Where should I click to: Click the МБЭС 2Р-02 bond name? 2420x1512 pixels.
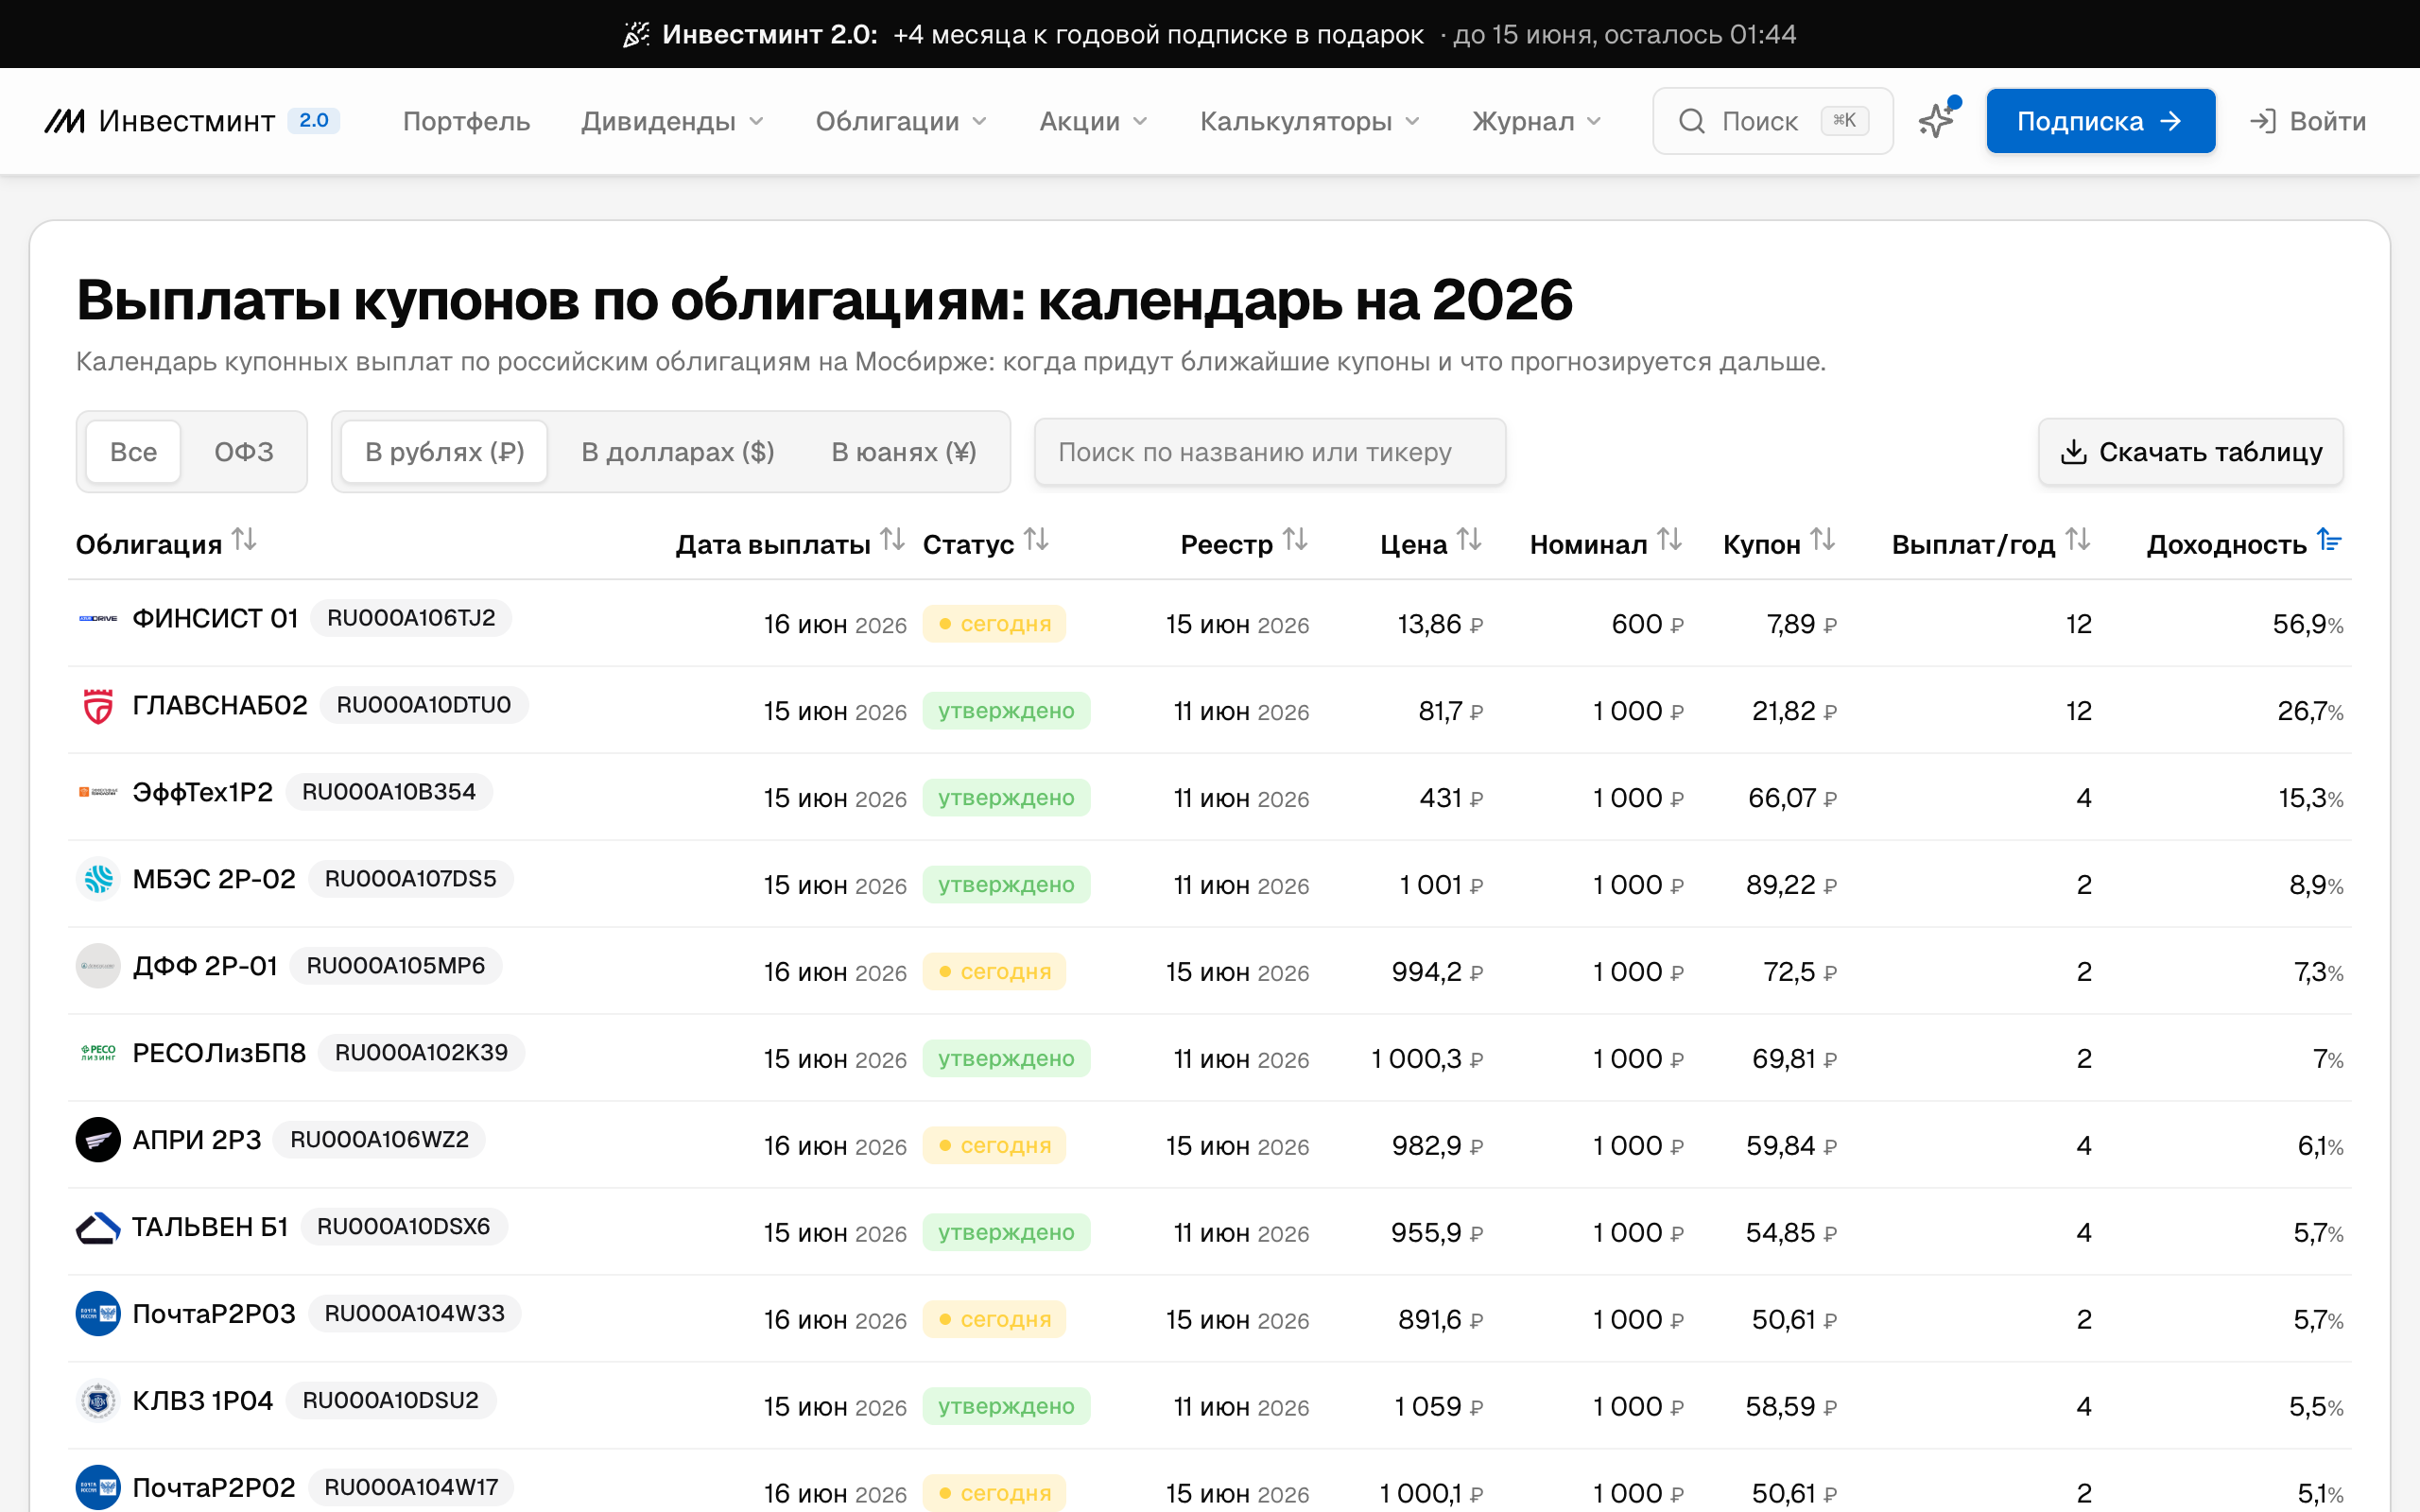point(214,879)
